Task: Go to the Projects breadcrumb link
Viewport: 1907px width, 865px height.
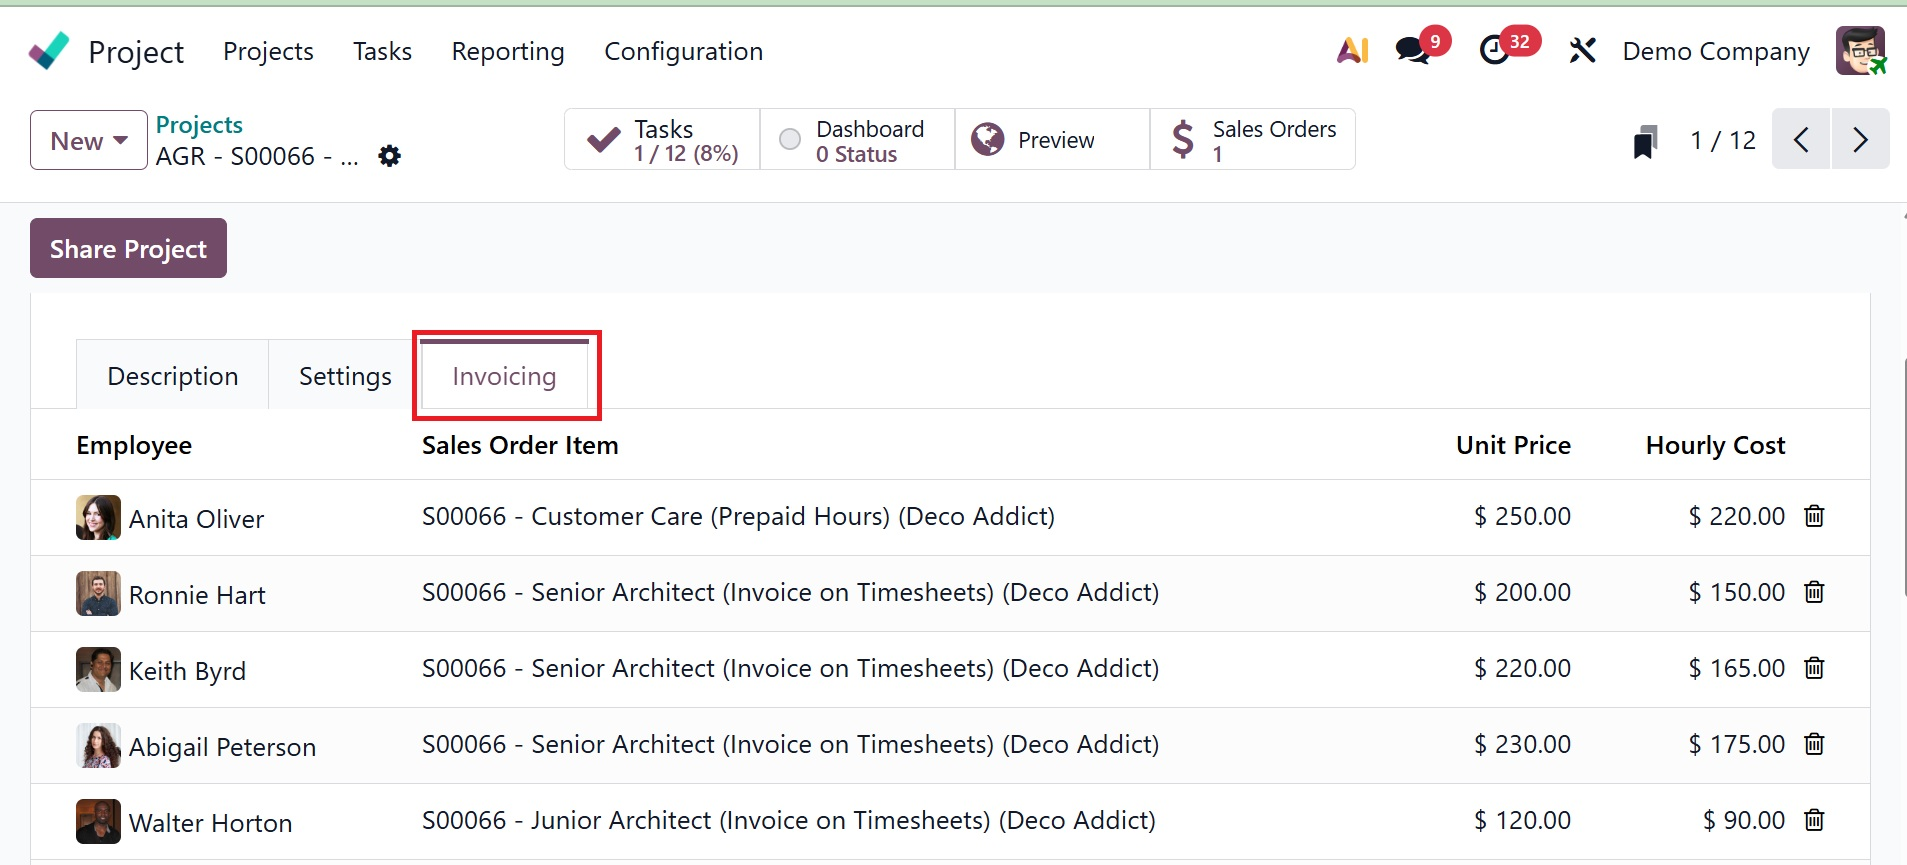Action: 199,125
